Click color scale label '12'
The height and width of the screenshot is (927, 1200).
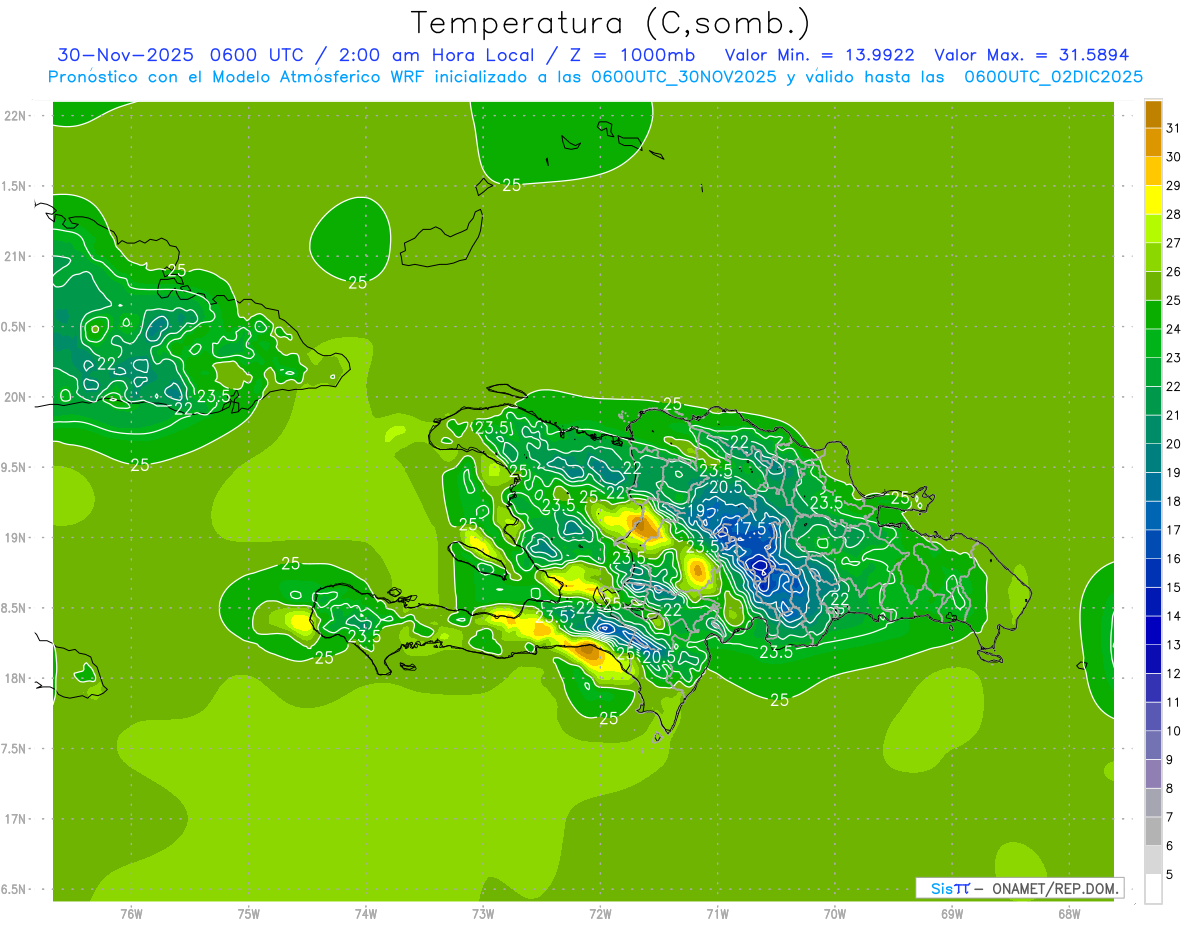point(1173,673)
